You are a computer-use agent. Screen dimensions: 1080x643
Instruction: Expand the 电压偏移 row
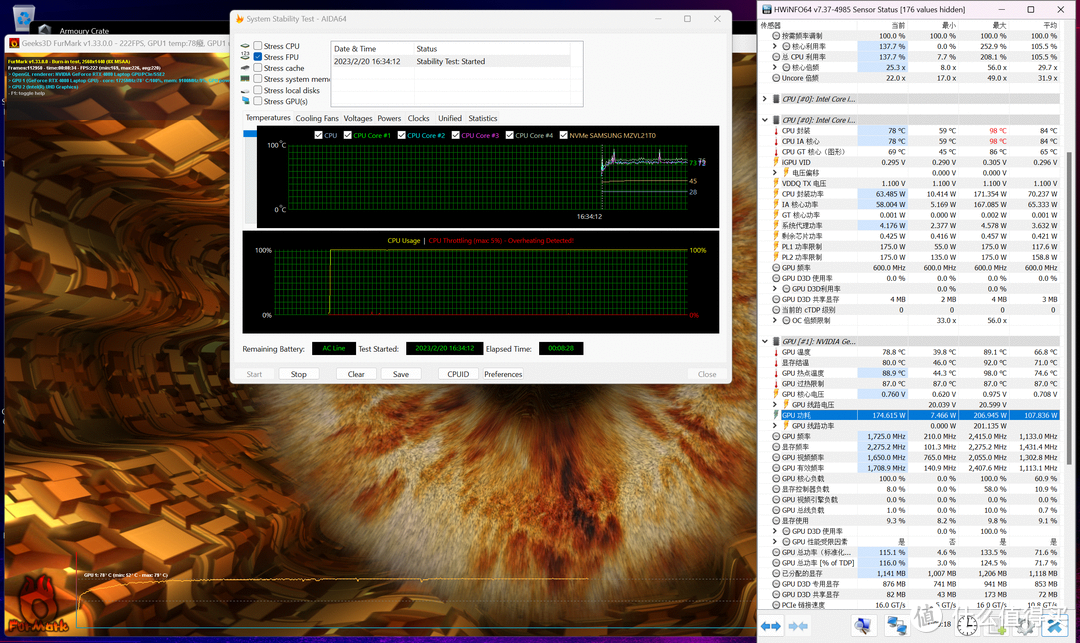point(775,173)
